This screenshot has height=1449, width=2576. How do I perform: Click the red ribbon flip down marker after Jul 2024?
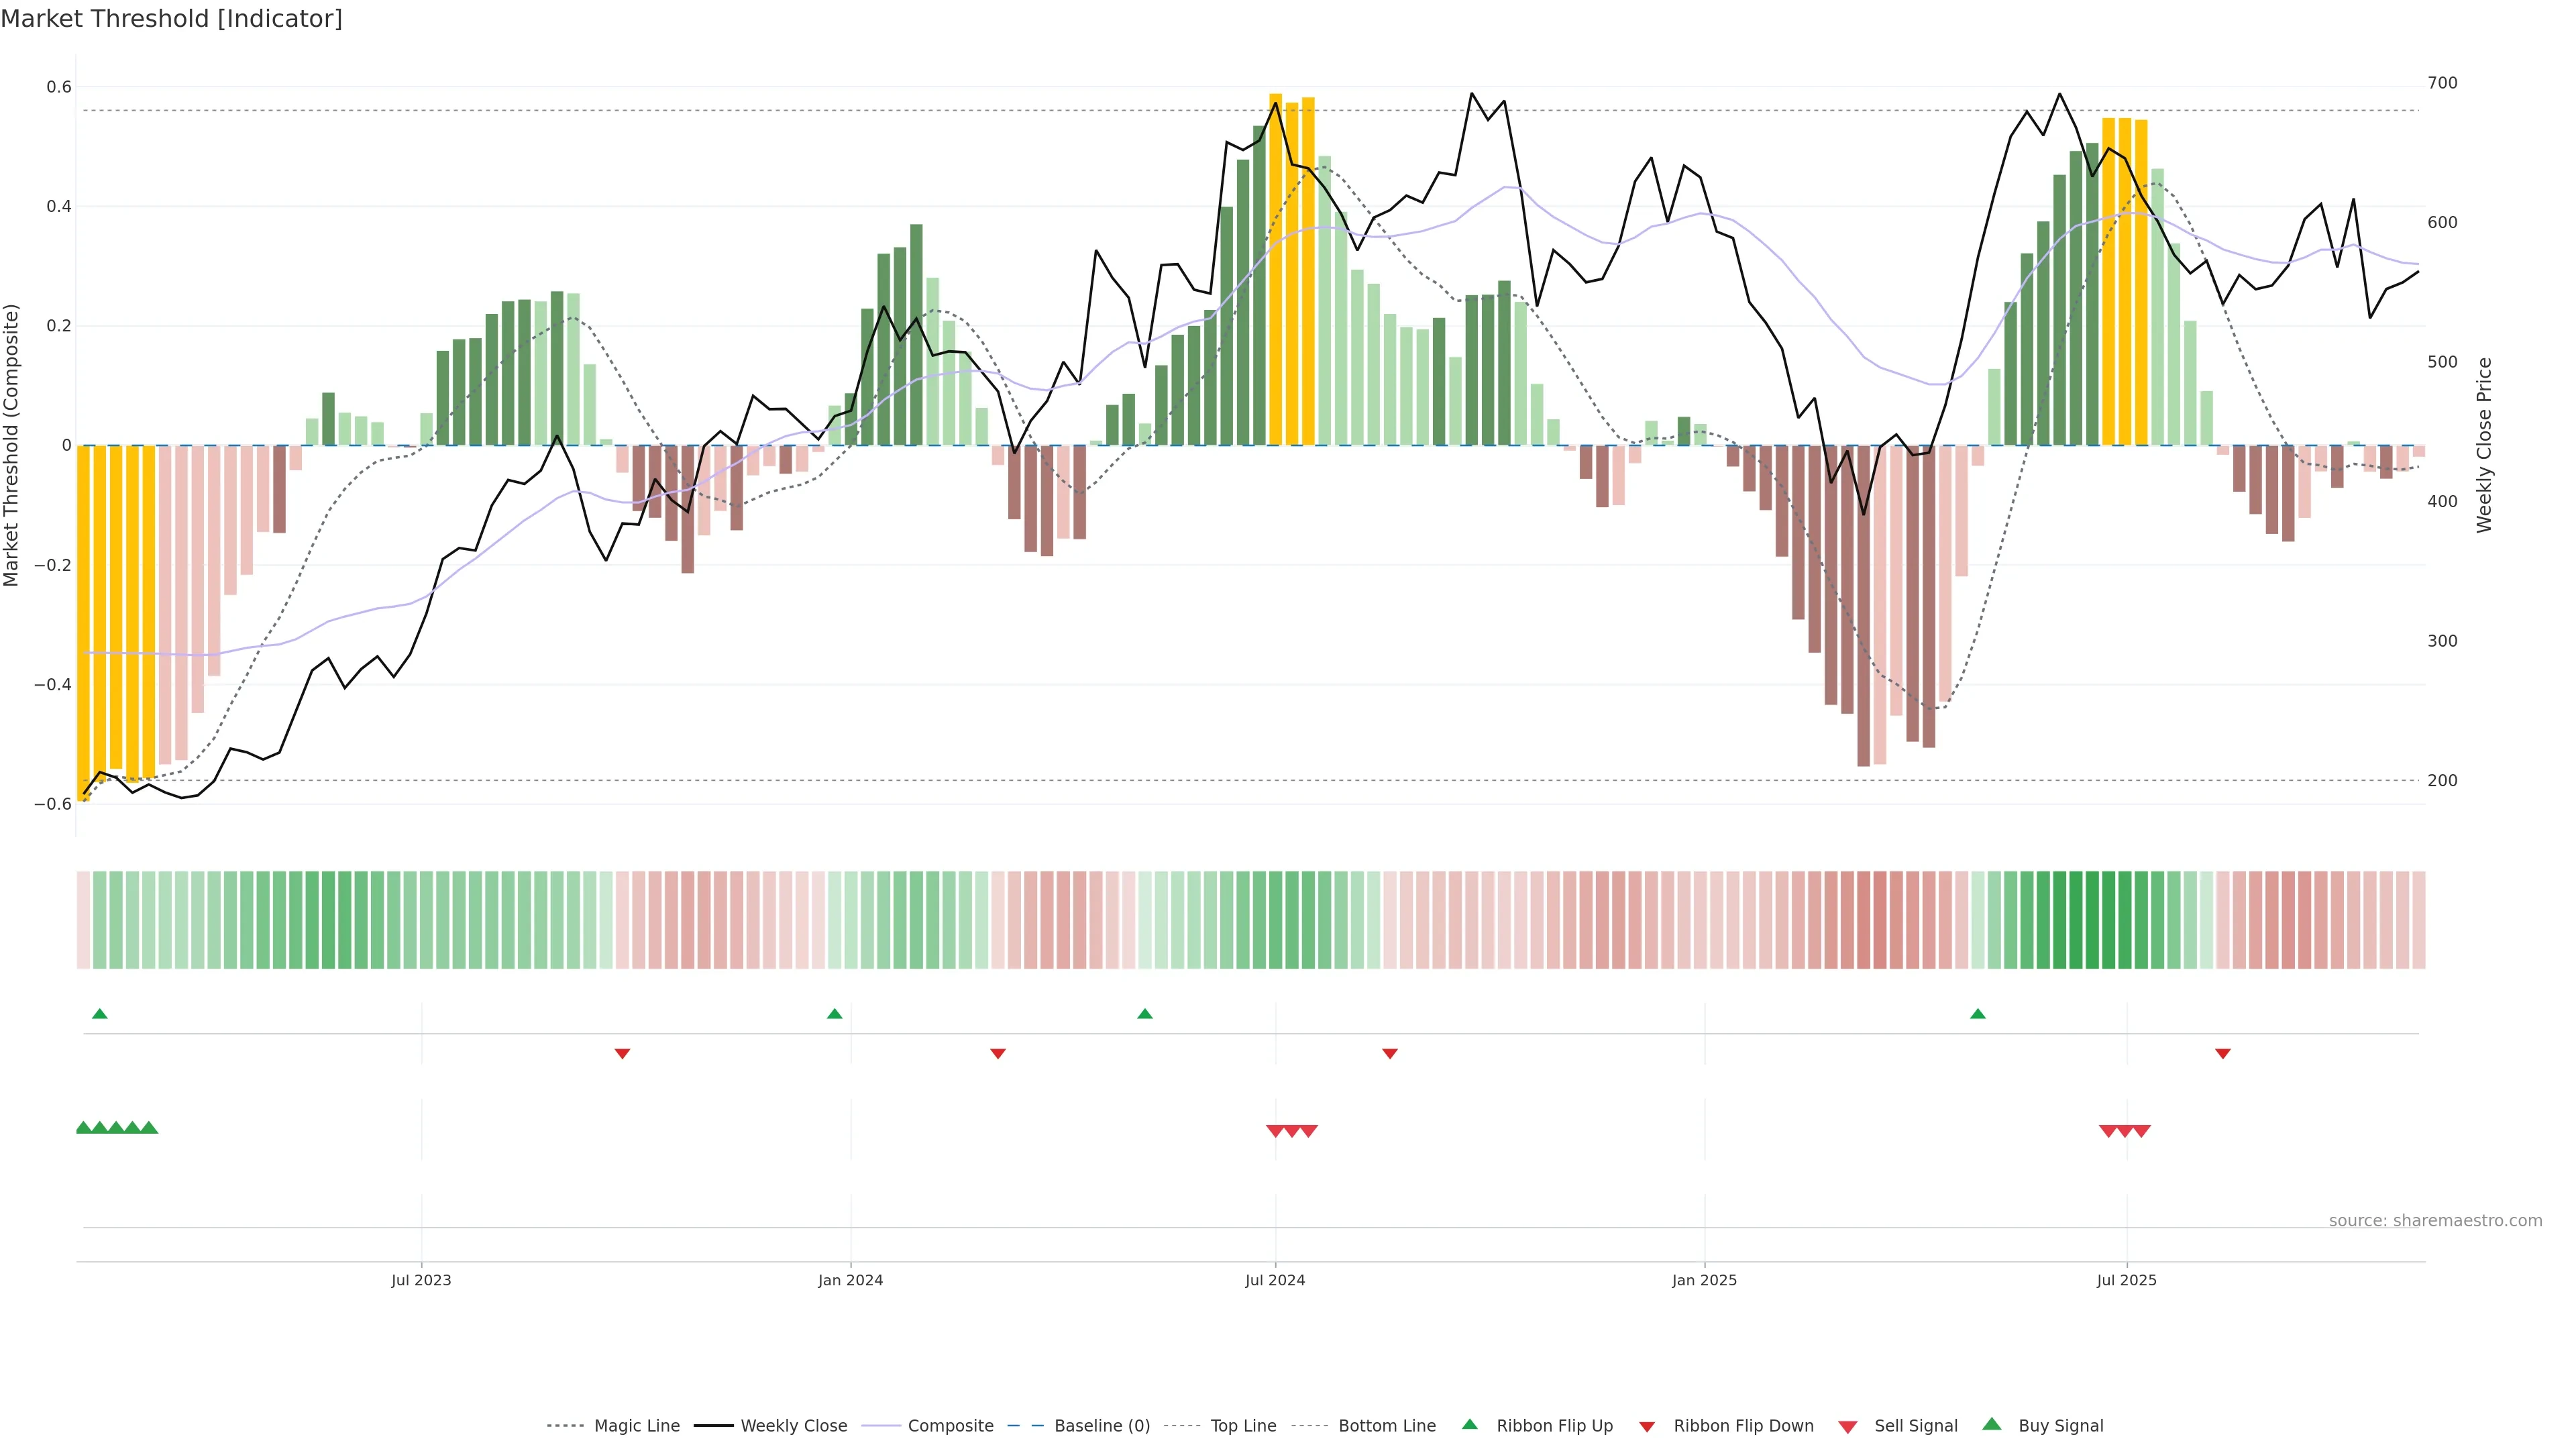tap(1389, 1053)
